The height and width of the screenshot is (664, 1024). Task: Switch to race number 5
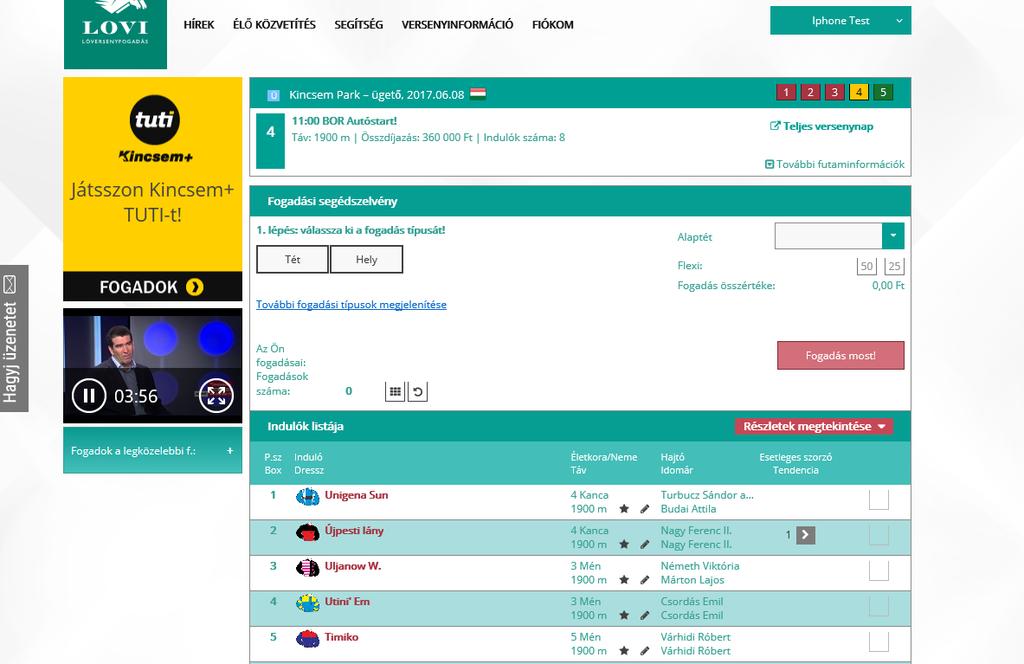(883, 92)
